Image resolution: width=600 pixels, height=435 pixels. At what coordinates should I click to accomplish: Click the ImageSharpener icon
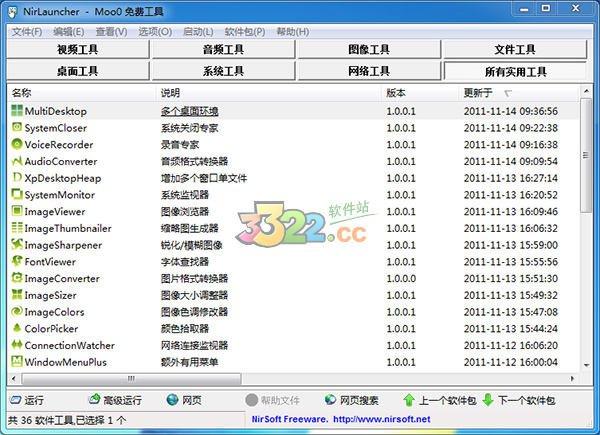(17, 244)
